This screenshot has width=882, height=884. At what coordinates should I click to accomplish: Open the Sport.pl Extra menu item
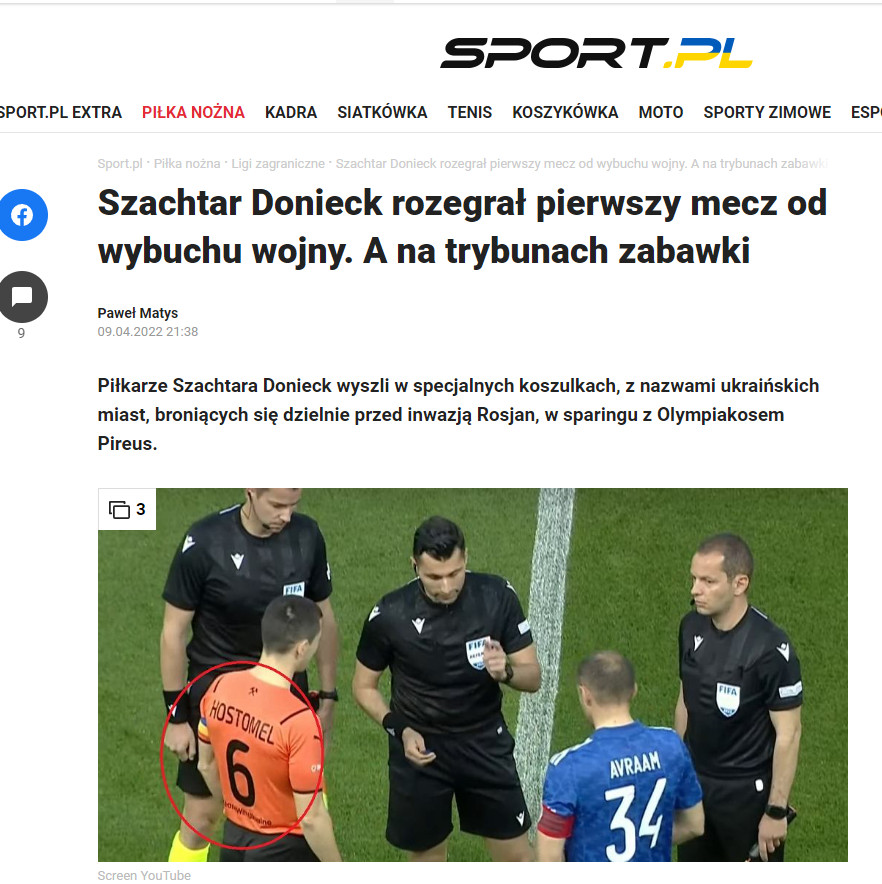tap(60, 112)
